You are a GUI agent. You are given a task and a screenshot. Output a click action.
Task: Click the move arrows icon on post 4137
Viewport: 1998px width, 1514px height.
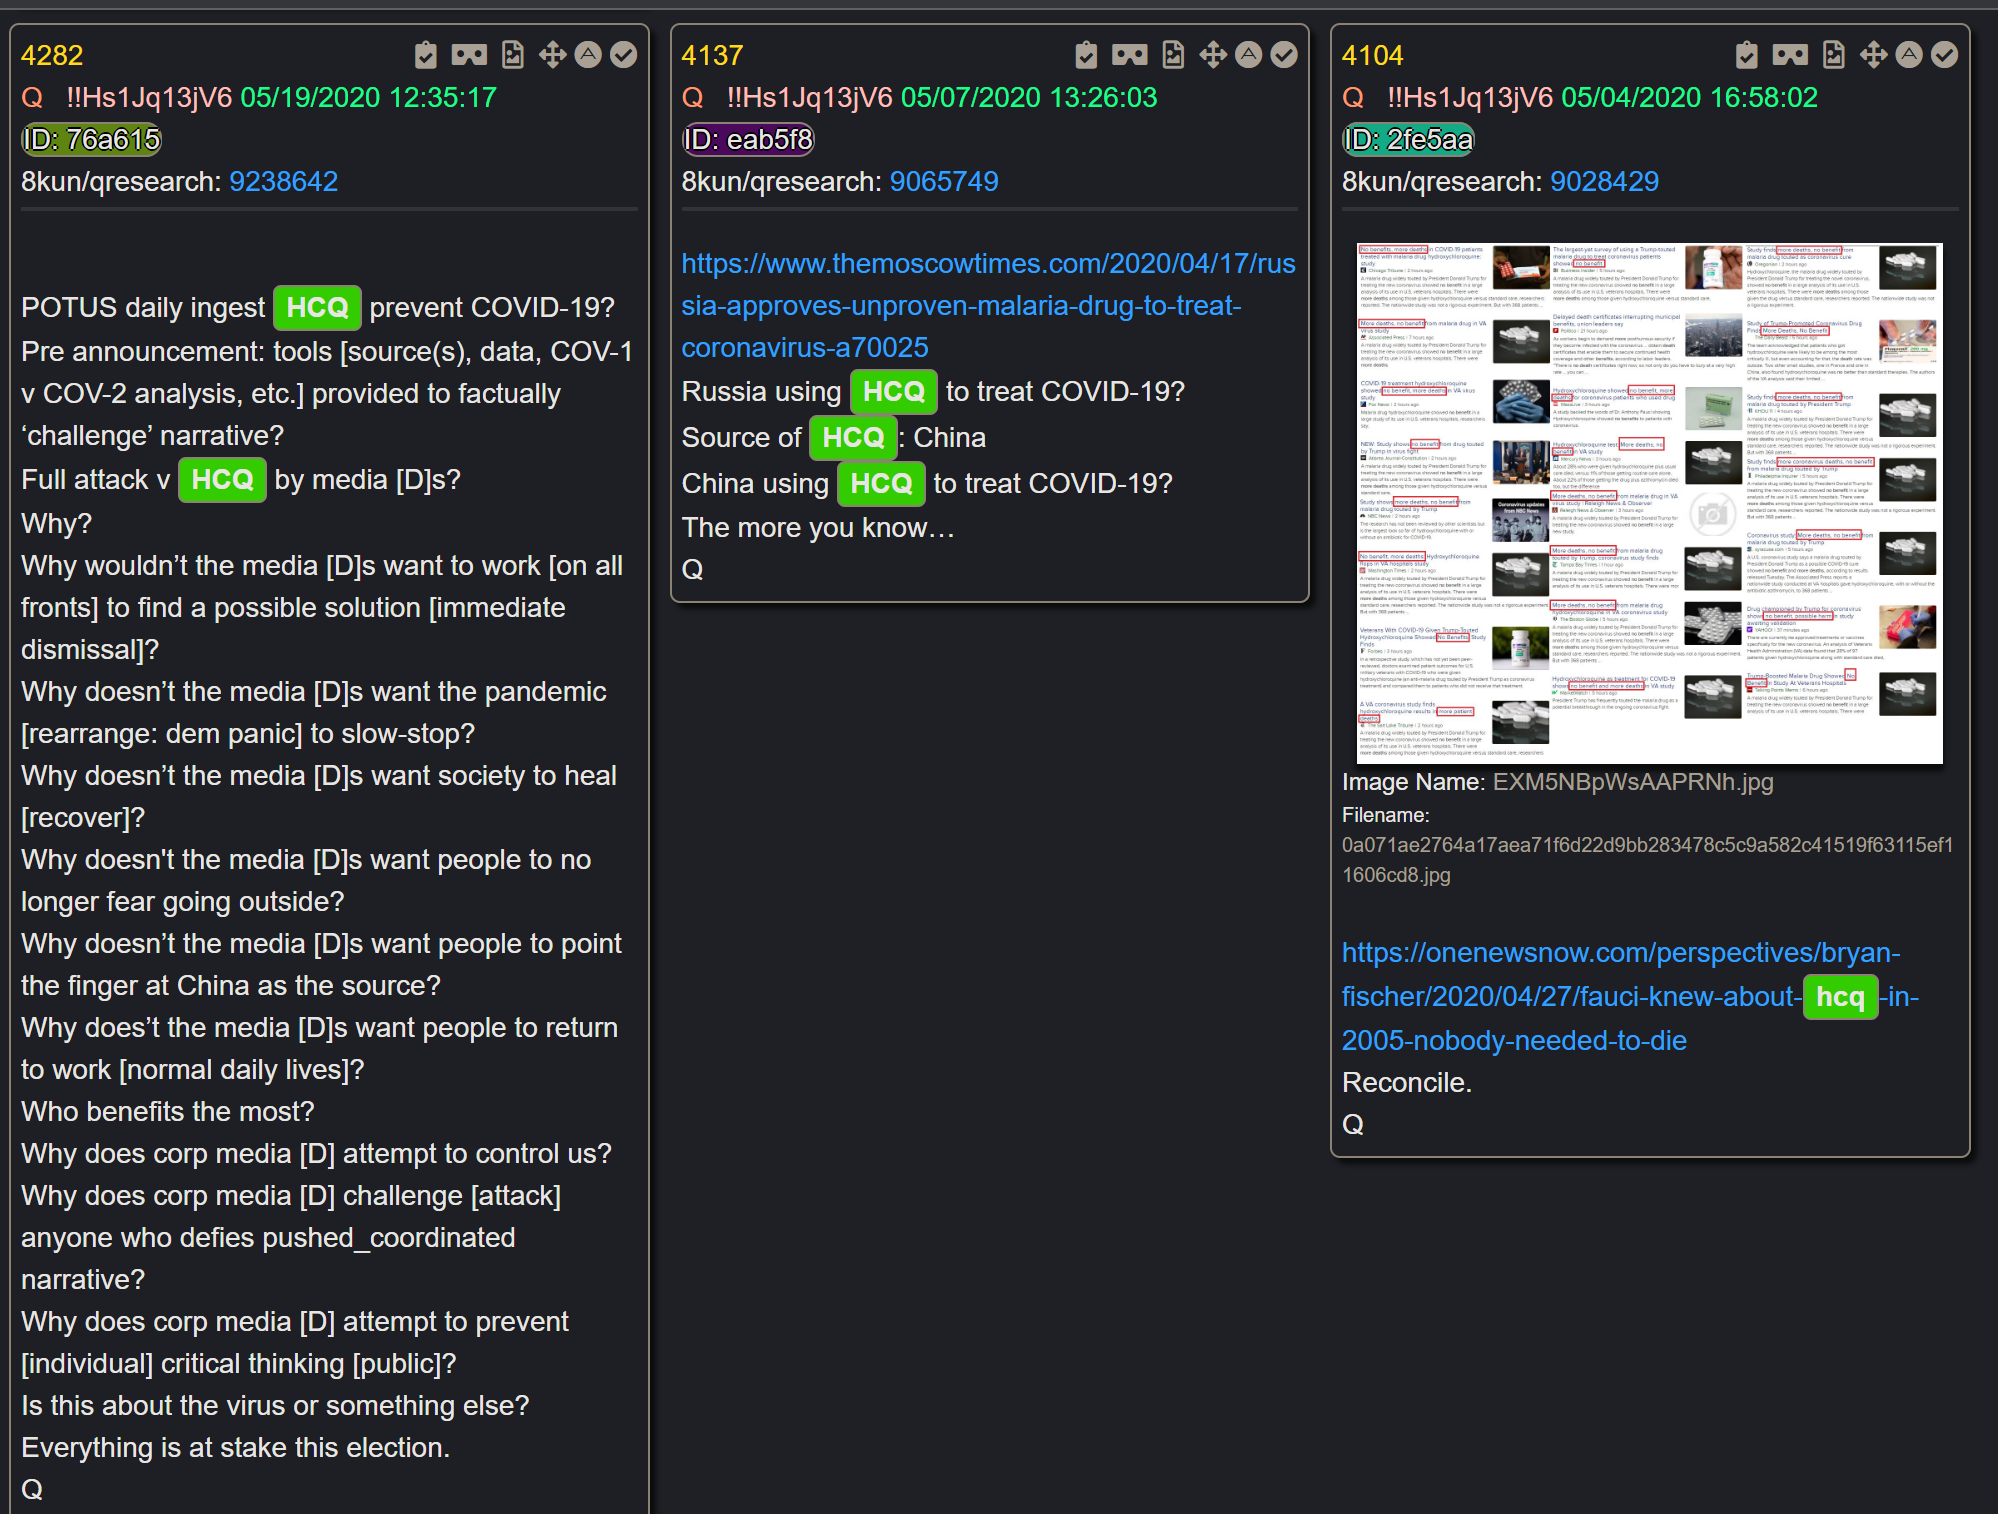[1213, 55]
